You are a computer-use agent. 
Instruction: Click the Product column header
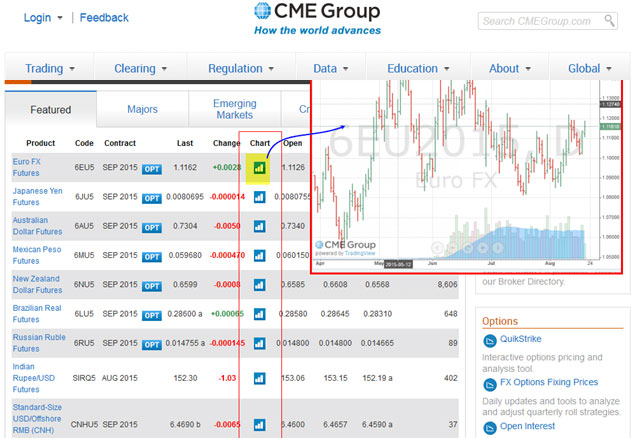tap(41, 143)
